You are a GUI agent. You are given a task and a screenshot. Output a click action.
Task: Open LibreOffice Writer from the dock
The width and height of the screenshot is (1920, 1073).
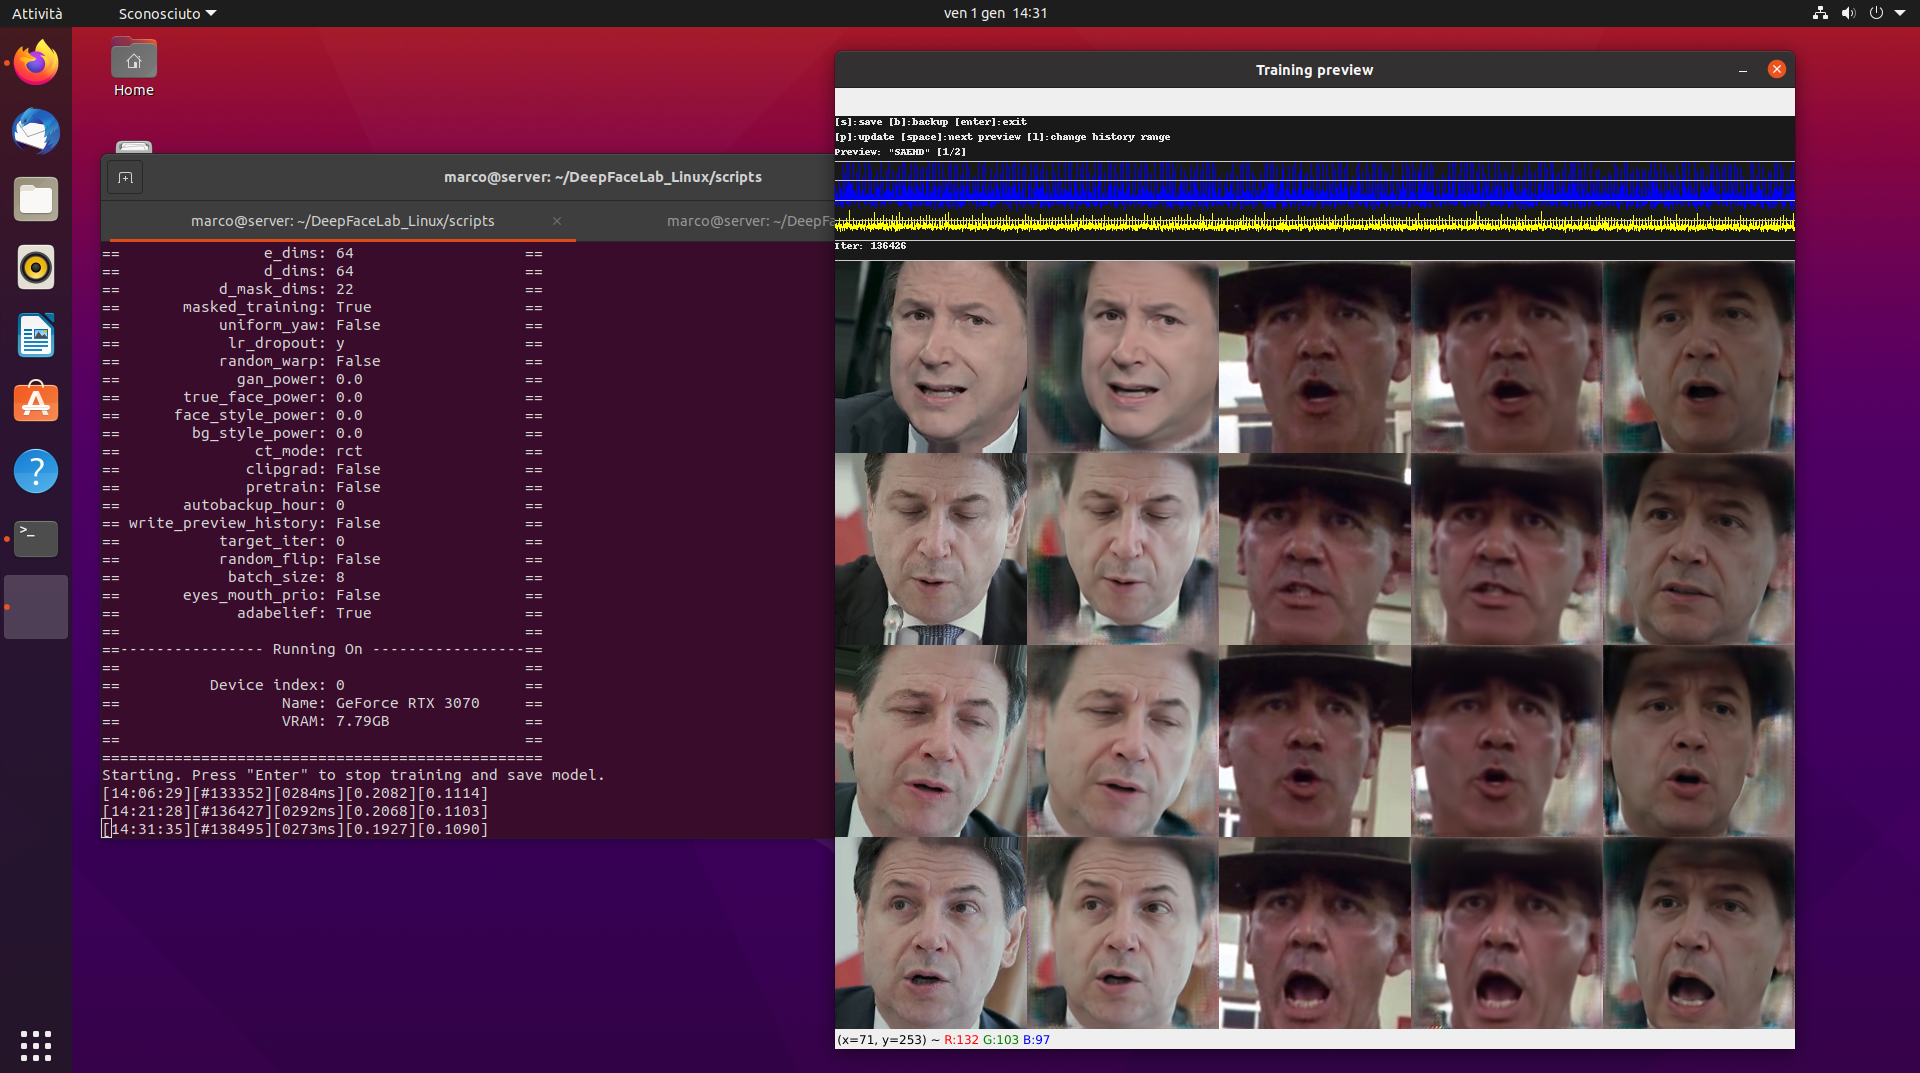click(x=35, y=335)
